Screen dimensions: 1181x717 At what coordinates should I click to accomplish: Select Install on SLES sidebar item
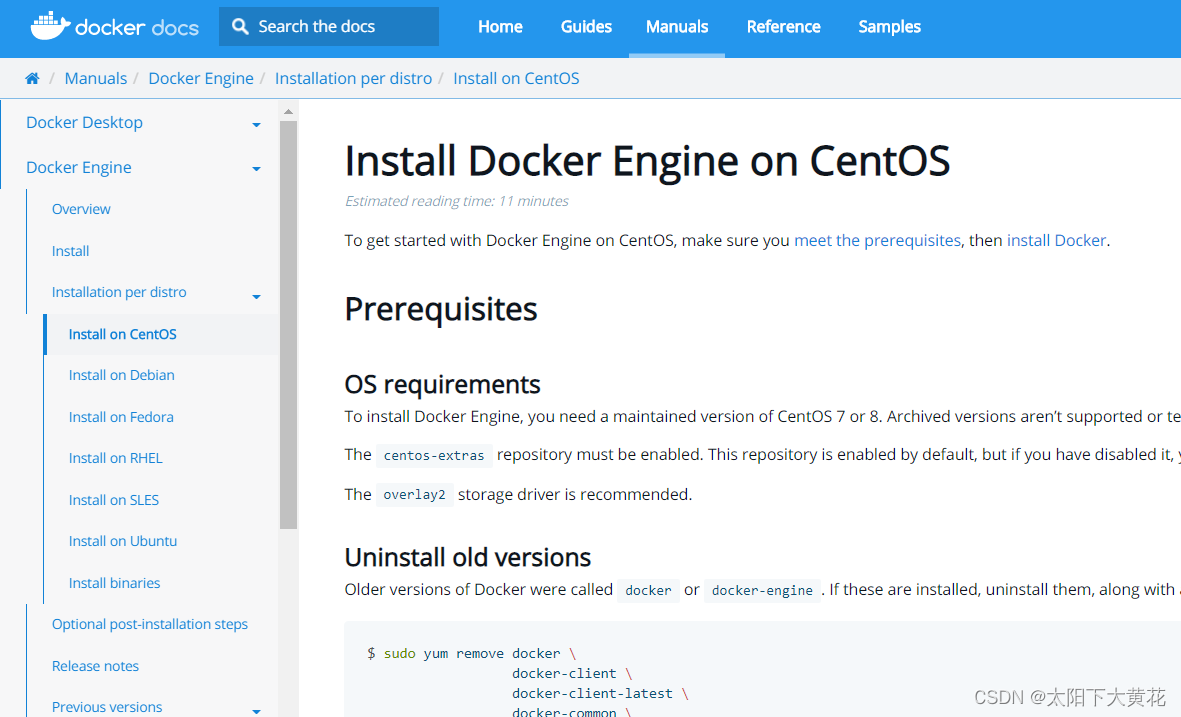click(x=114, y=499)
